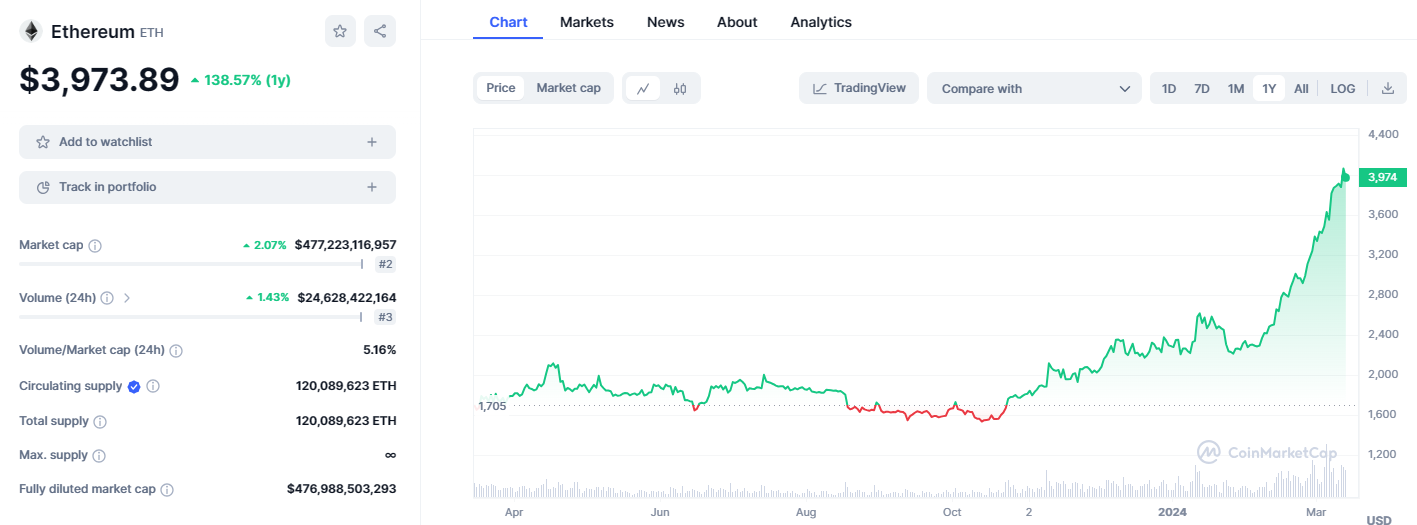Click the 2024 axis label
Screen dimensions: 1417x525
click(1172, 512)
